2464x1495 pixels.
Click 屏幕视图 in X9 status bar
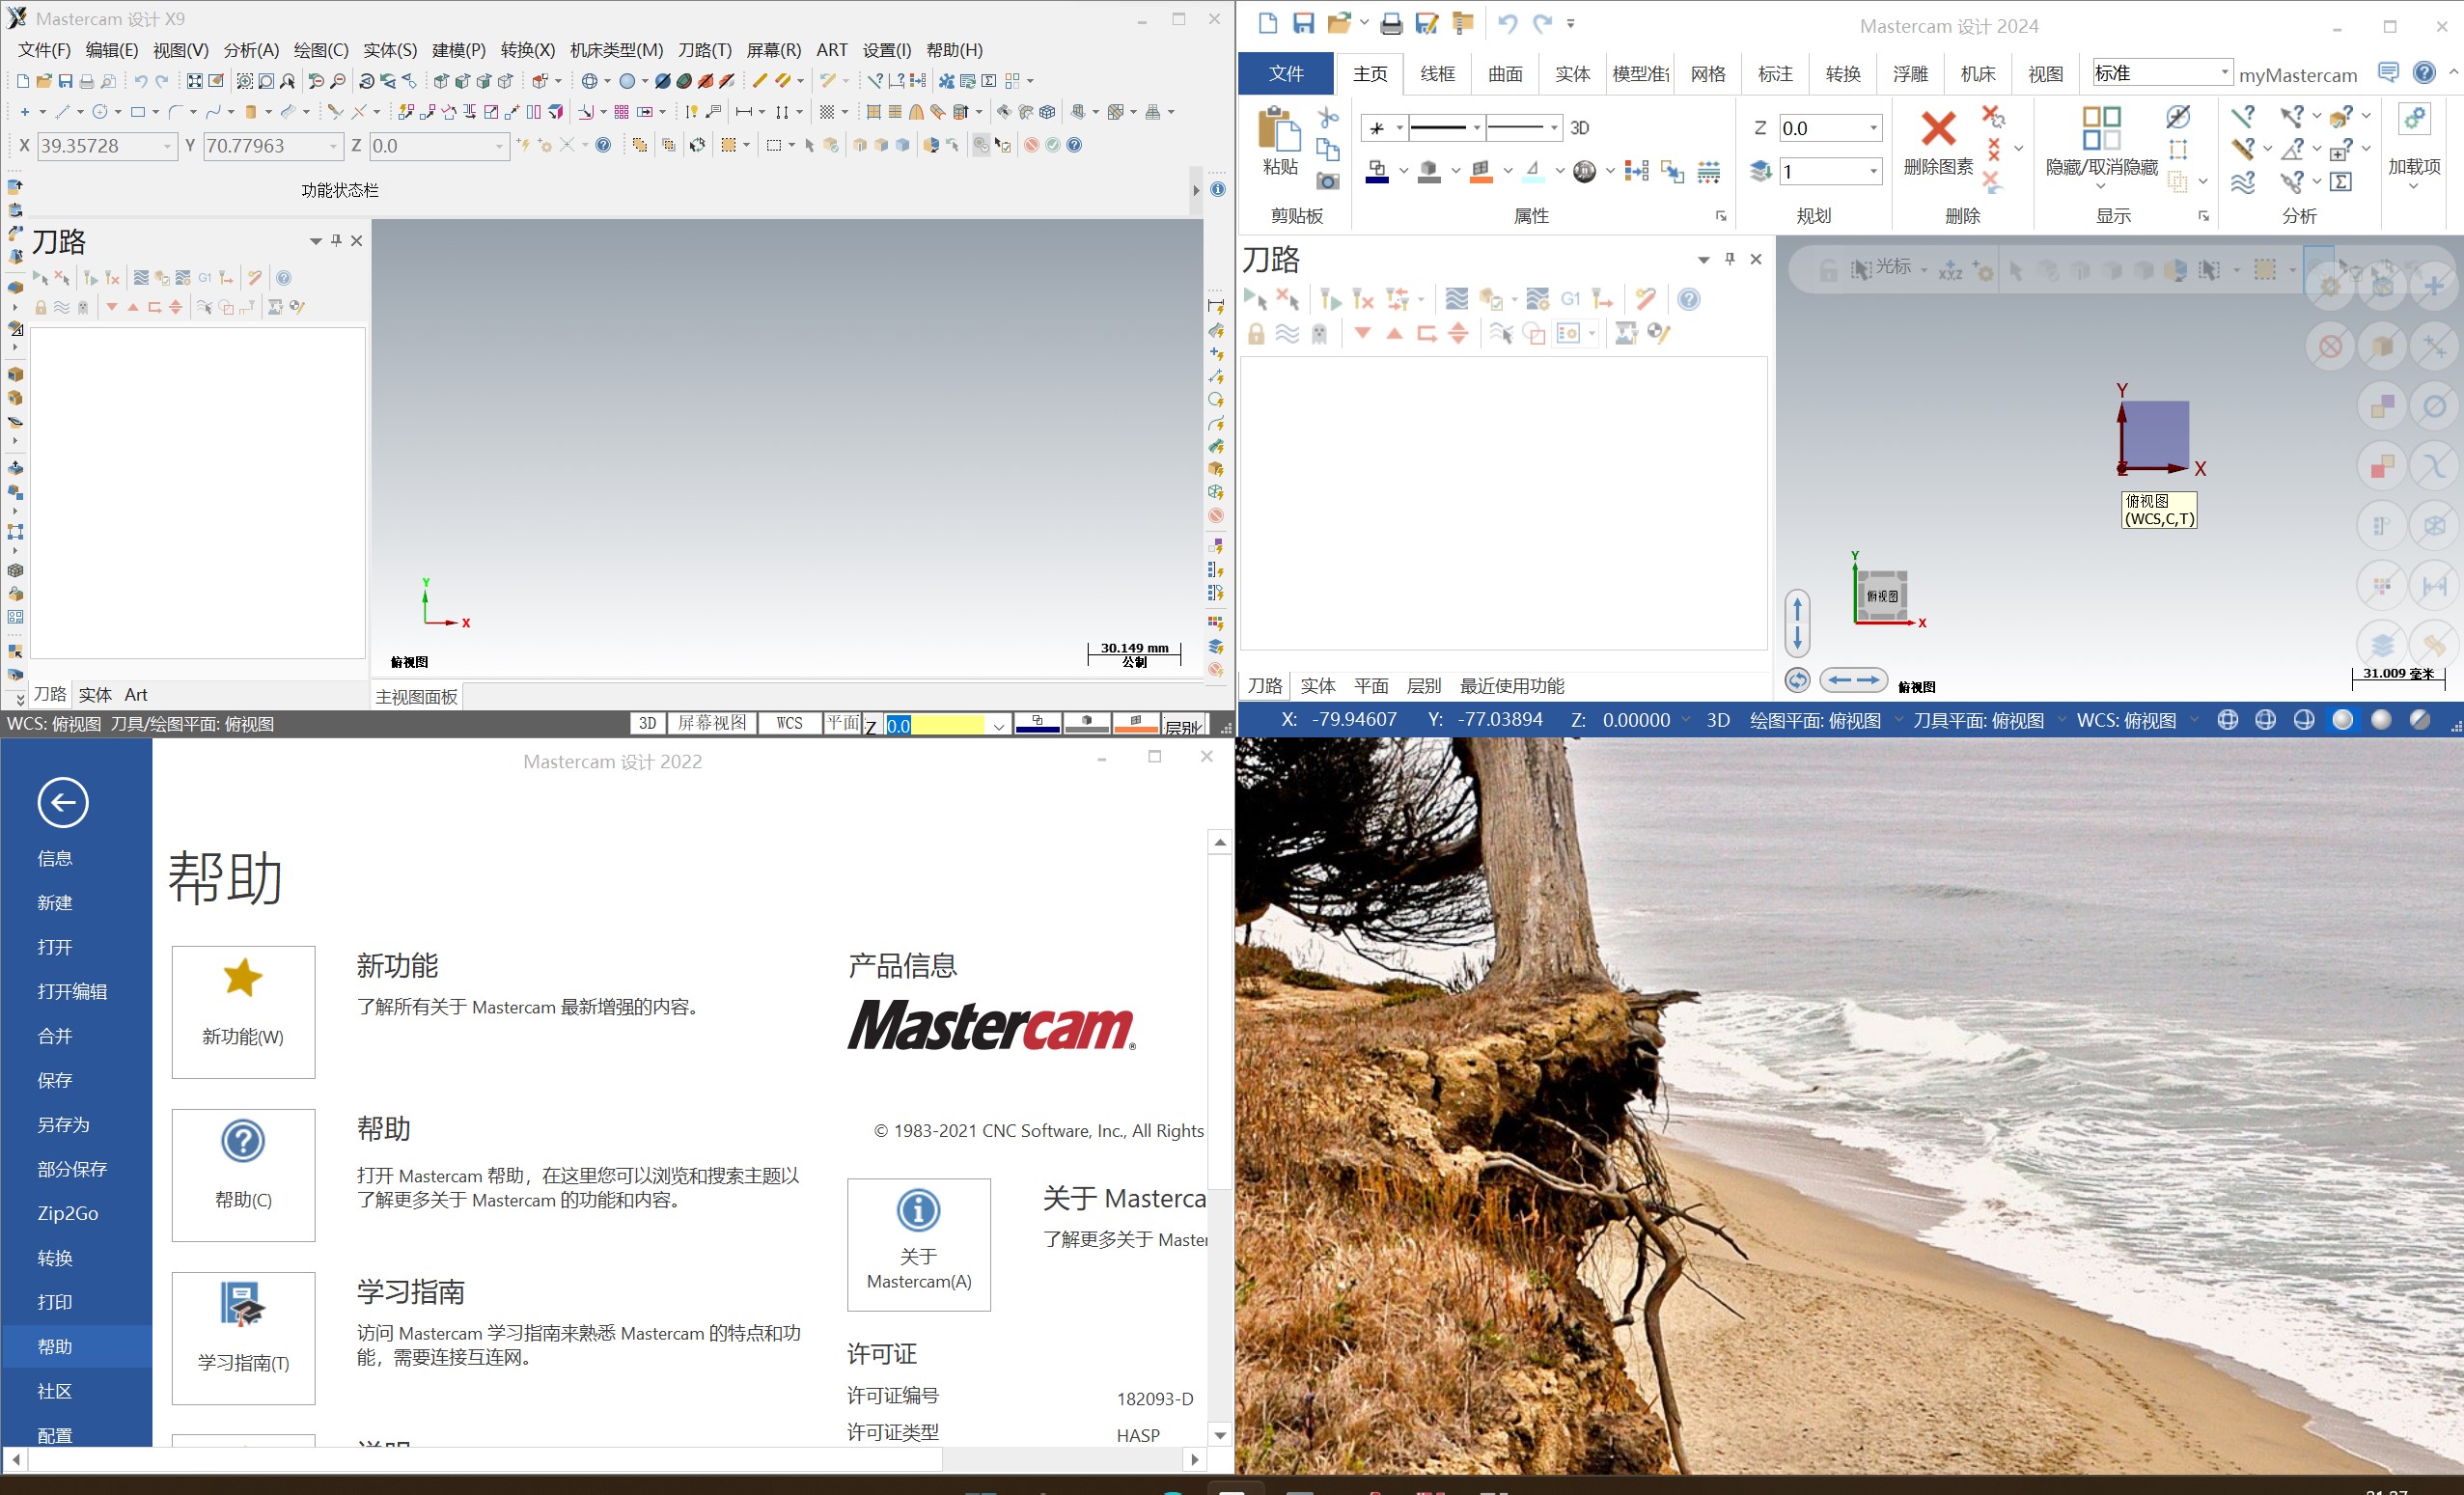(x=712, y=723)
